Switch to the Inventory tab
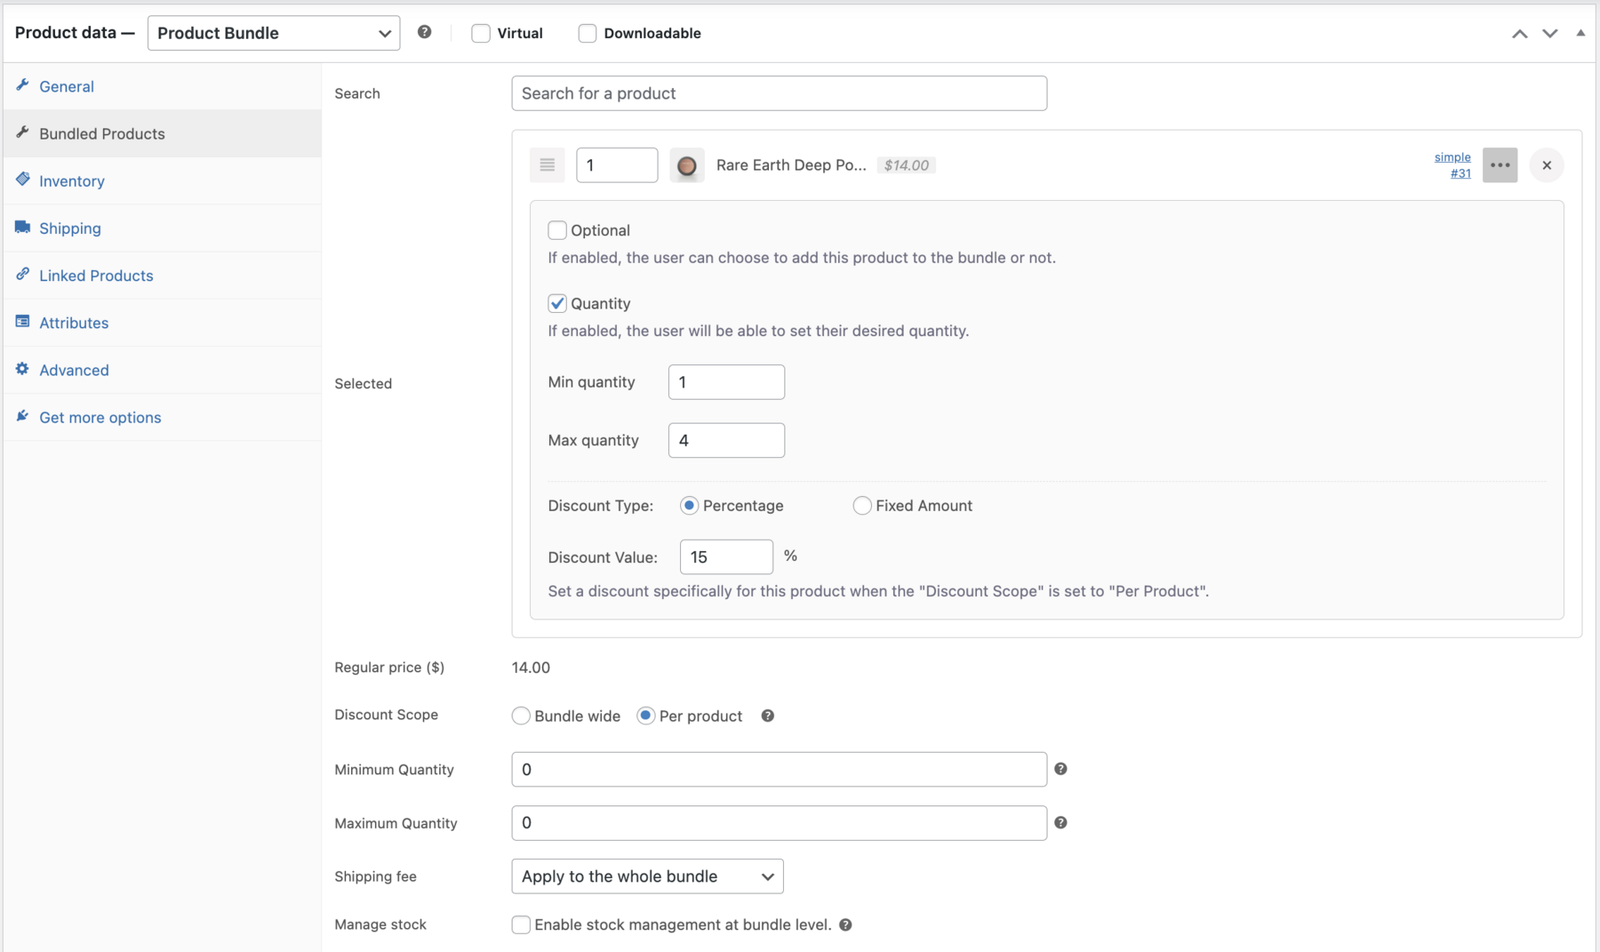This screenshot has height=952, width=1600. click(71, 181)
